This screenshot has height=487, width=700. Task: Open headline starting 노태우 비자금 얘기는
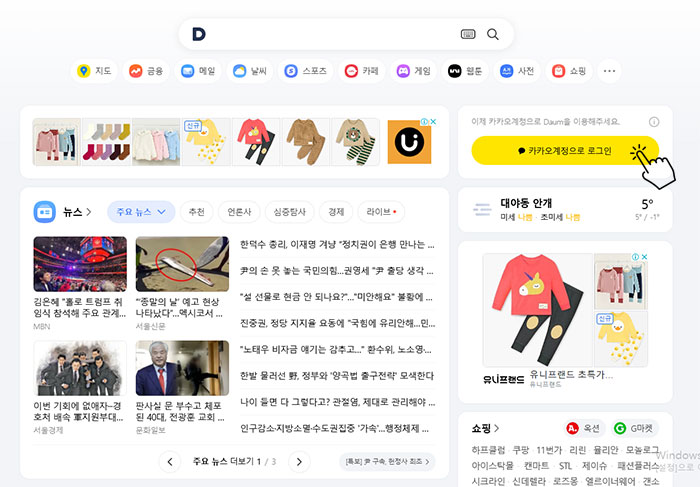336,349
